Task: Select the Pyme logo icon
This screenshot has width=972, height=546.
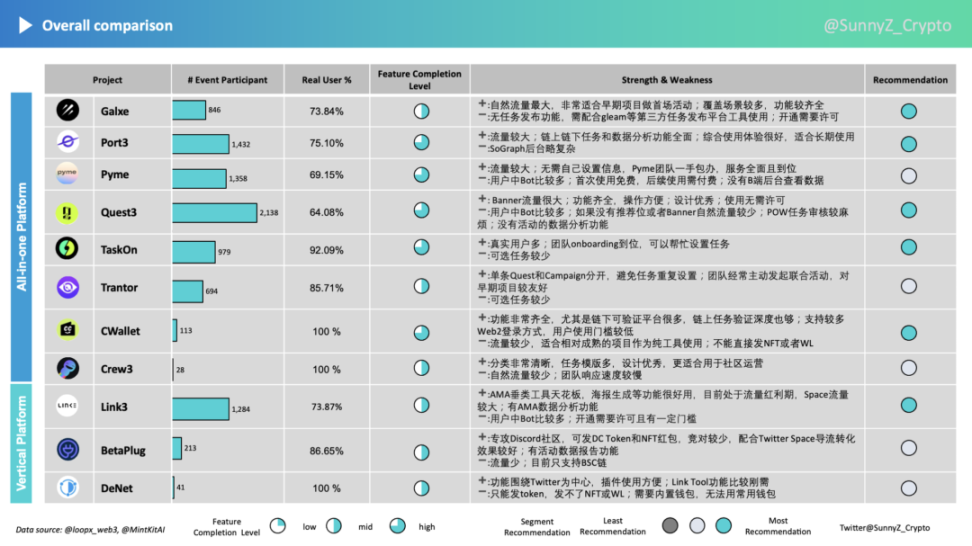Action: click(68, 174)
